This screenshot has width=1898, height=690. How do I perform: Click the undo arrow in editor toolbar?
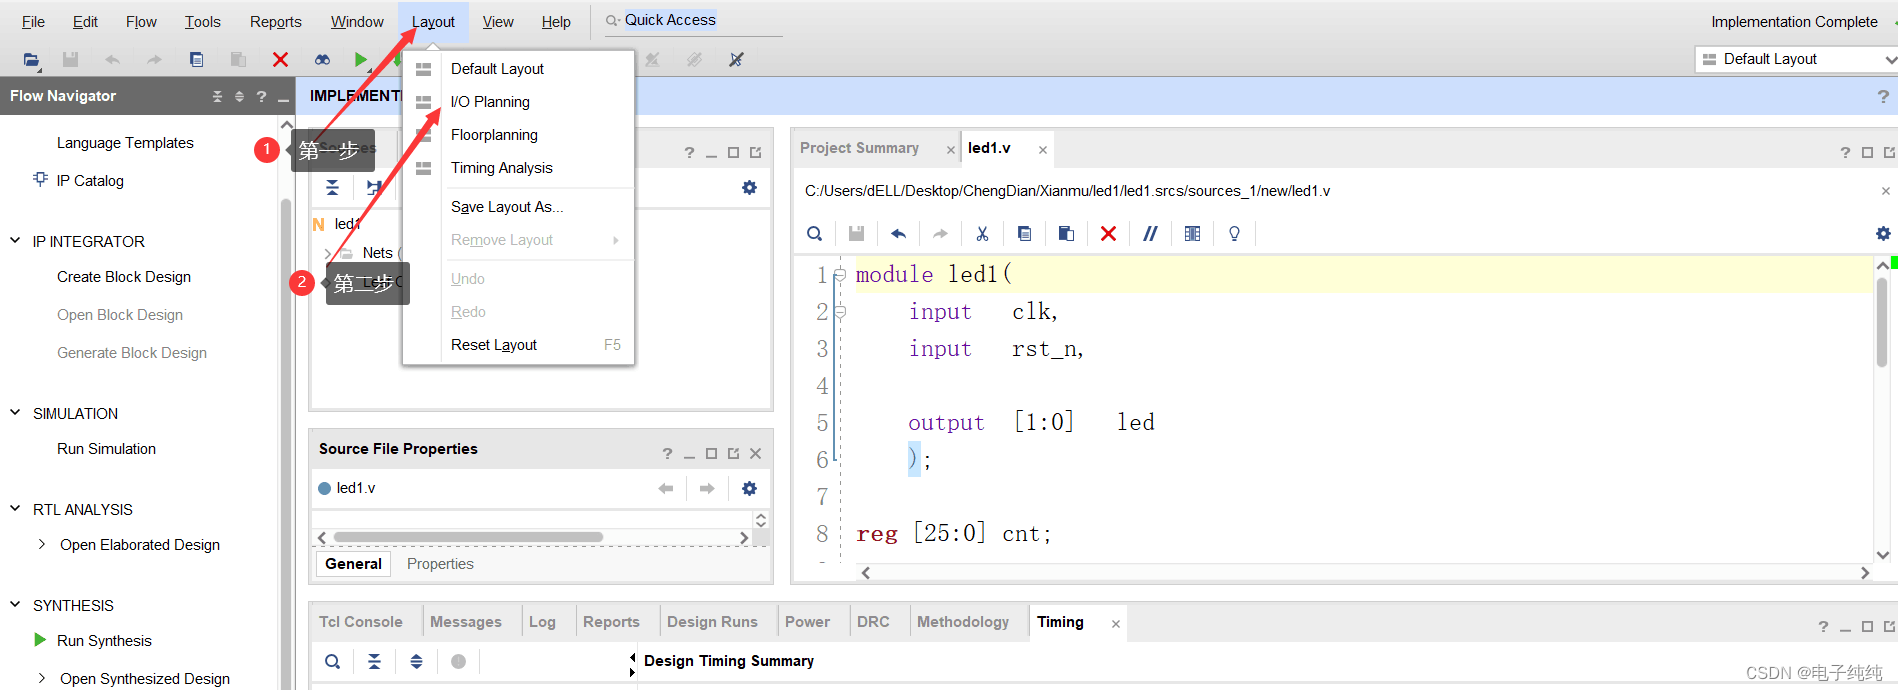coord(898,234)
